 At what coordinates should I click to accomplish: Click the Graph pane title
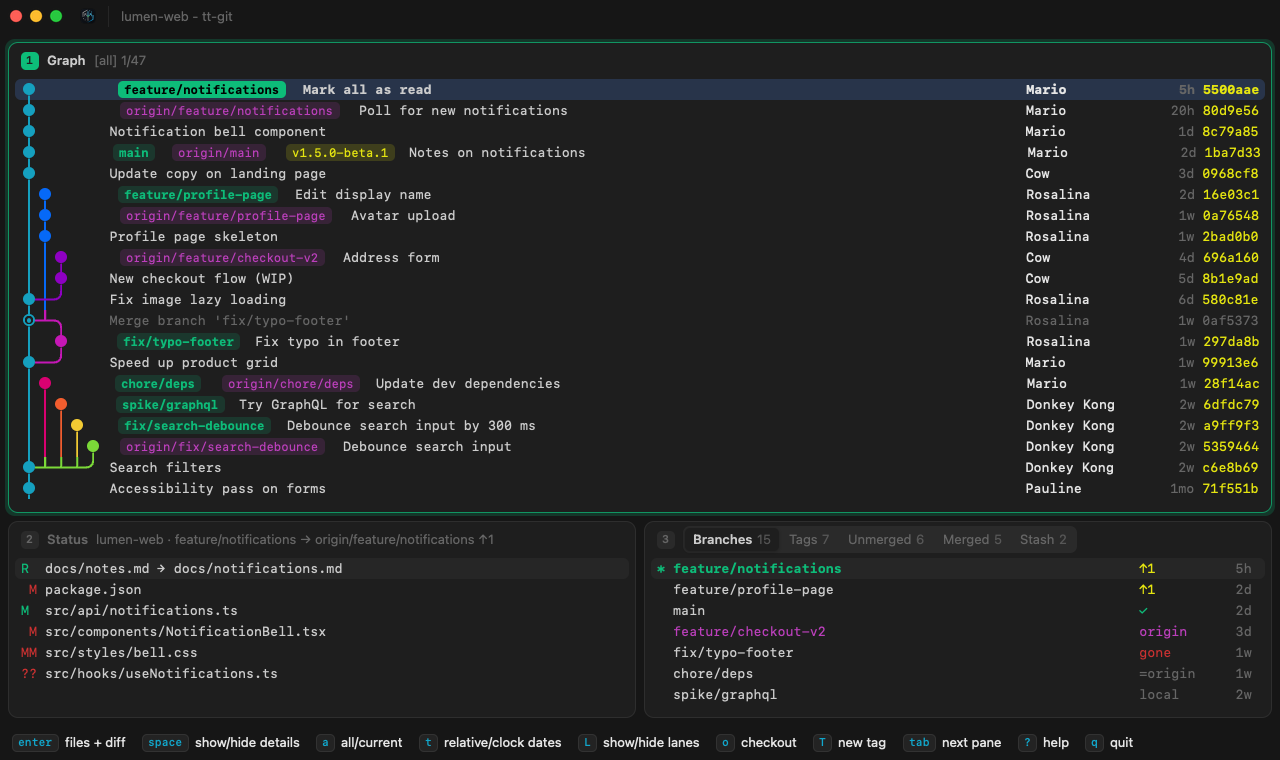pyautogui.click(x=66, y=60)
